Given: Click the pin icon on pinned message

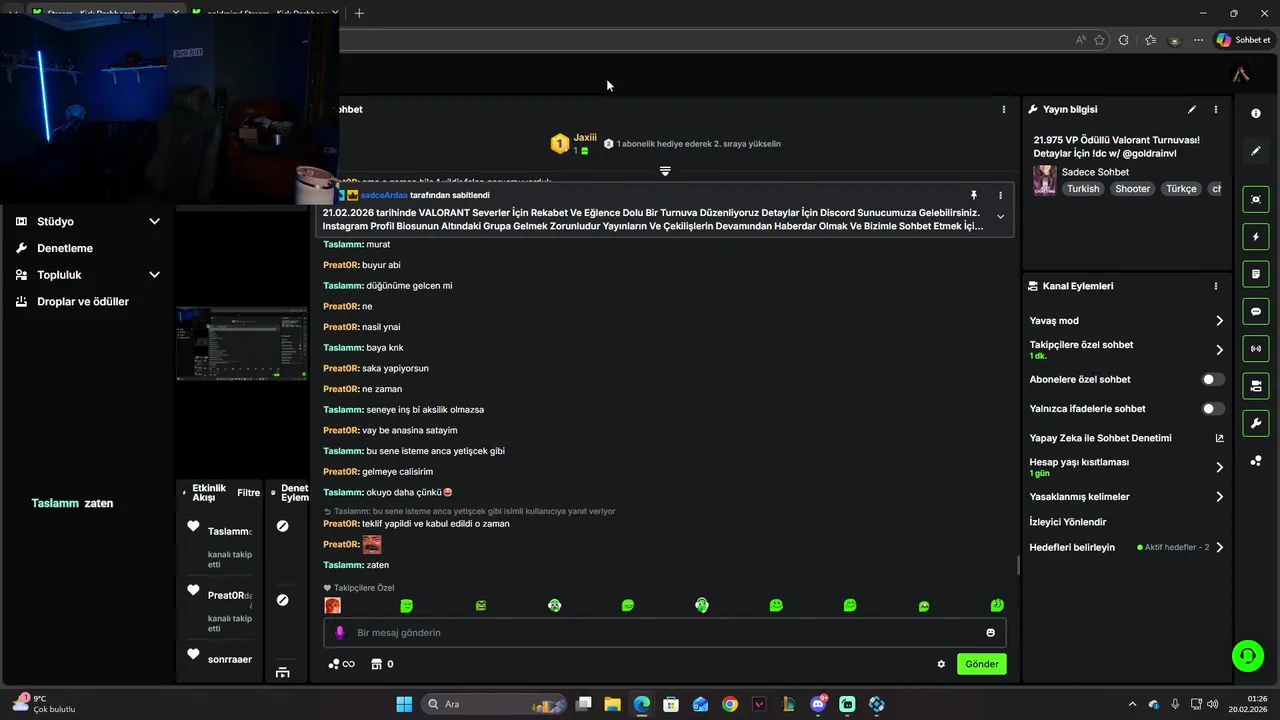Looking at the screenshot, I should coord(973,195).
